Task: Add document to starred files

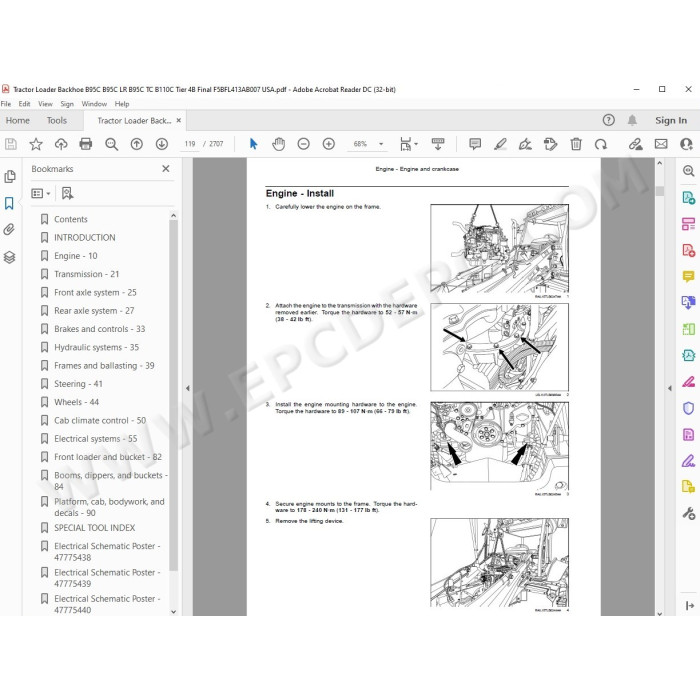Action: [36, 144]
